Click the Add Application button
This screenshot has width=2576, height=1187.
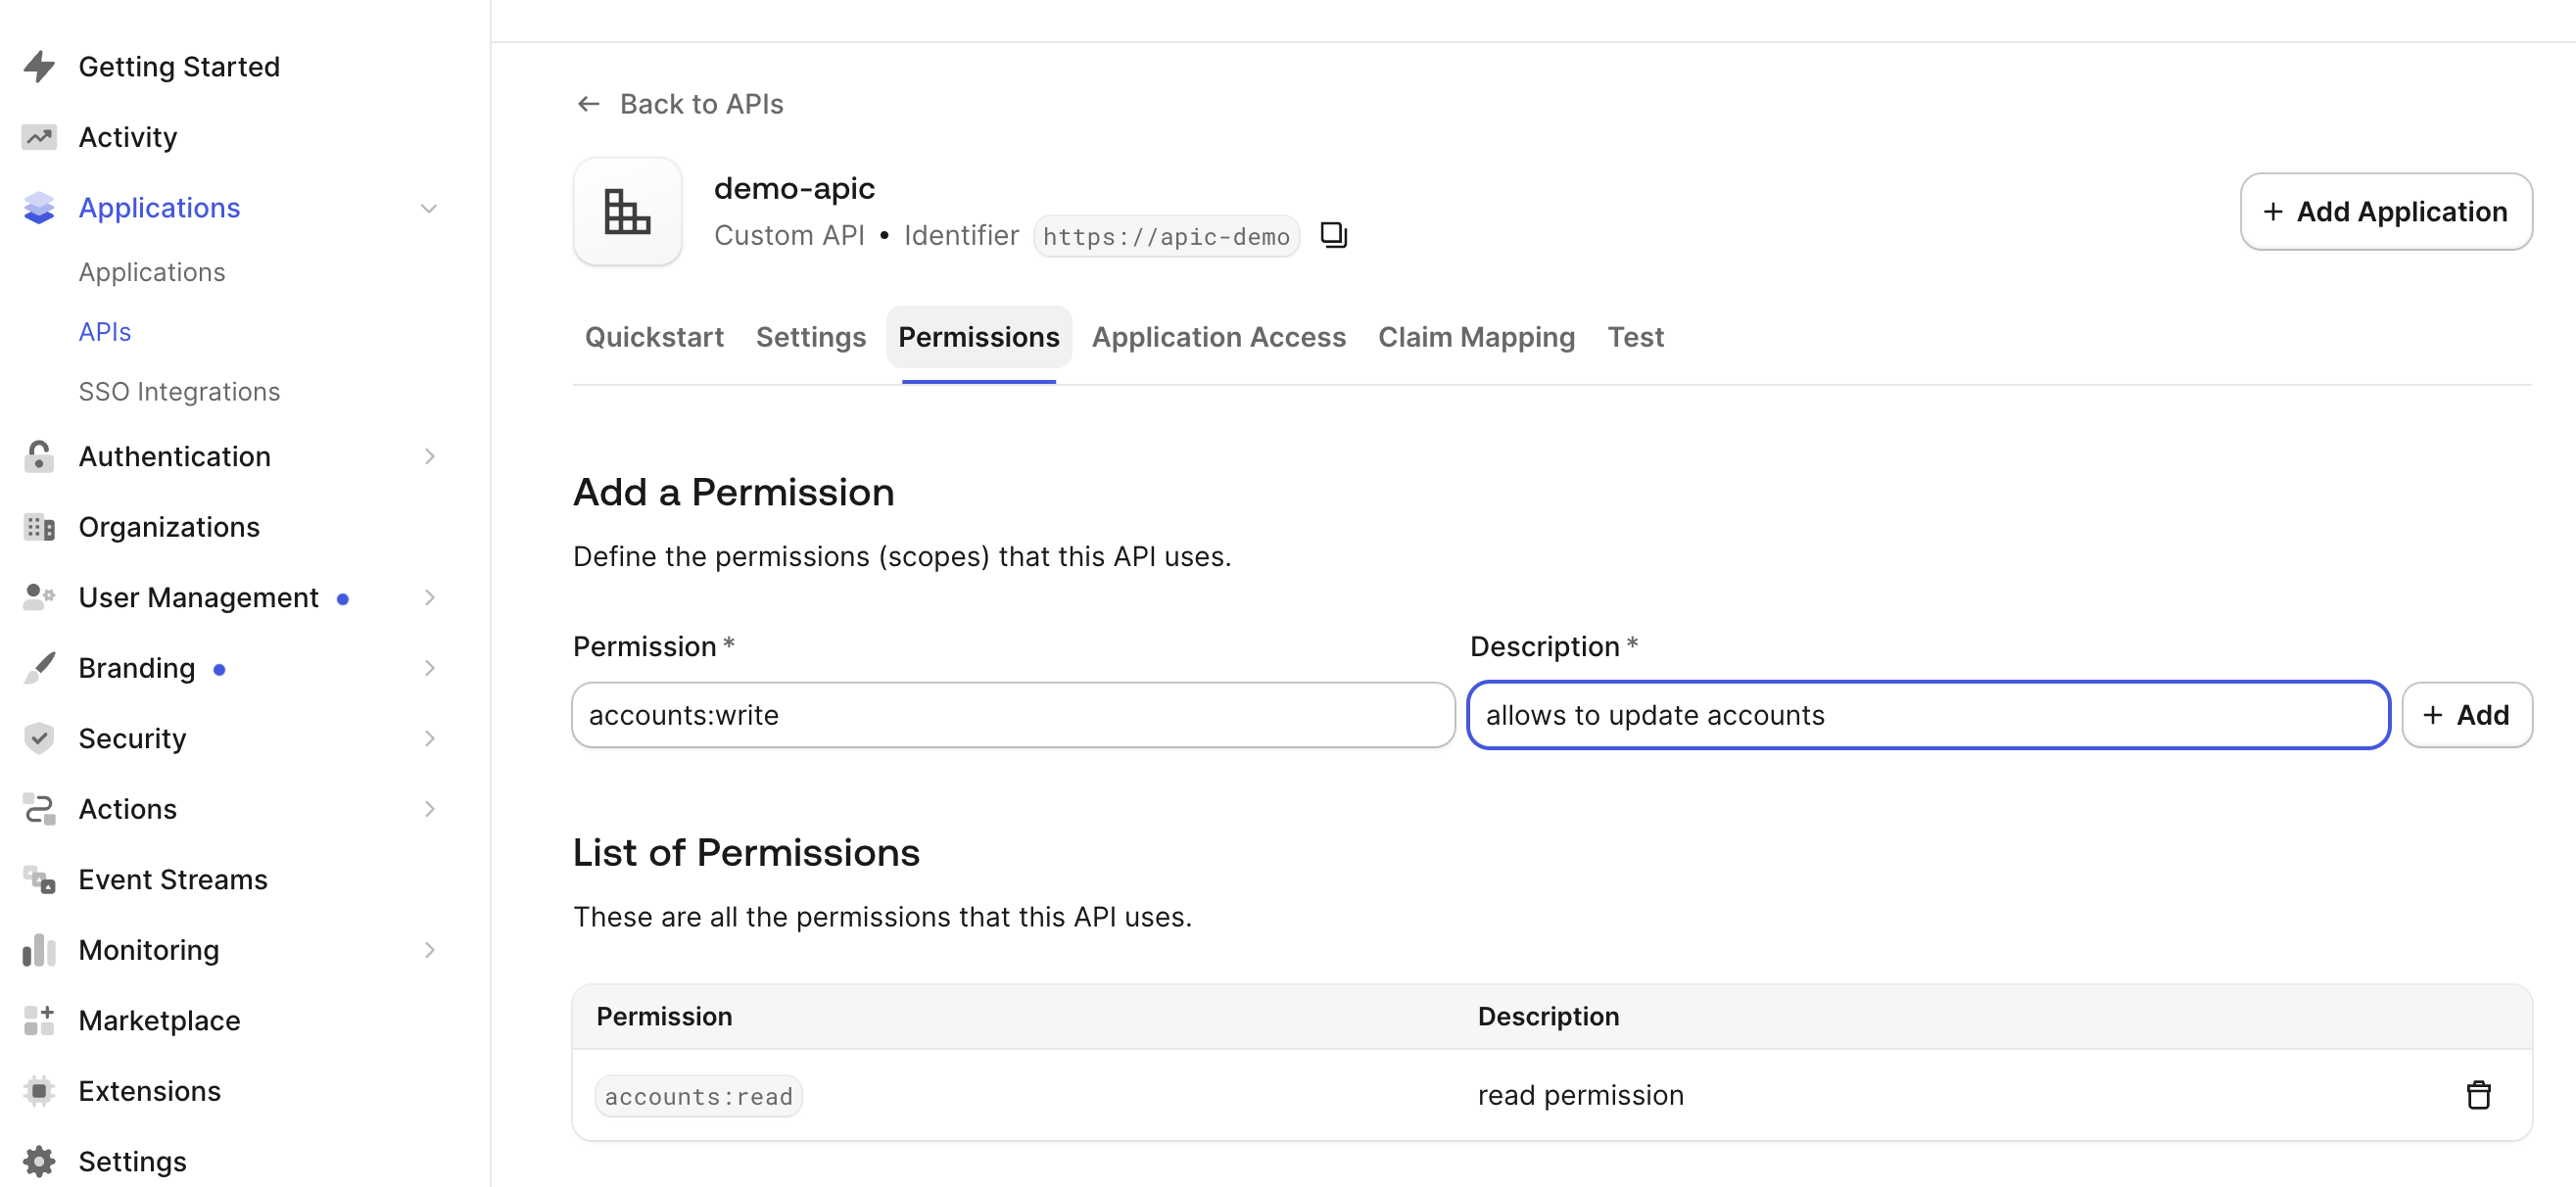click(2385, 211)
